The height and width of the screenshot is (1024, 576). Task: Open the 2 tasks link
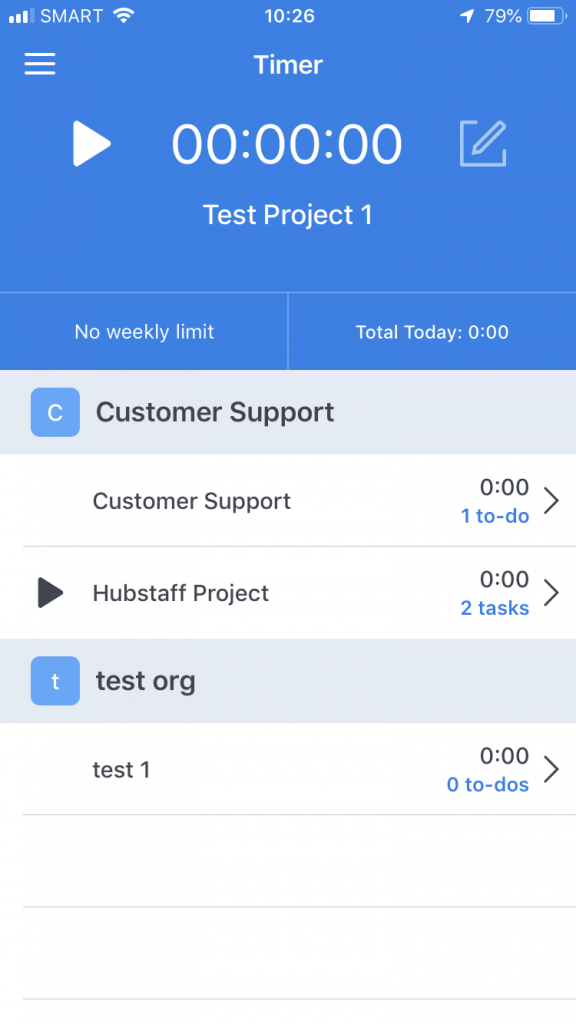[x=495, y=608]
